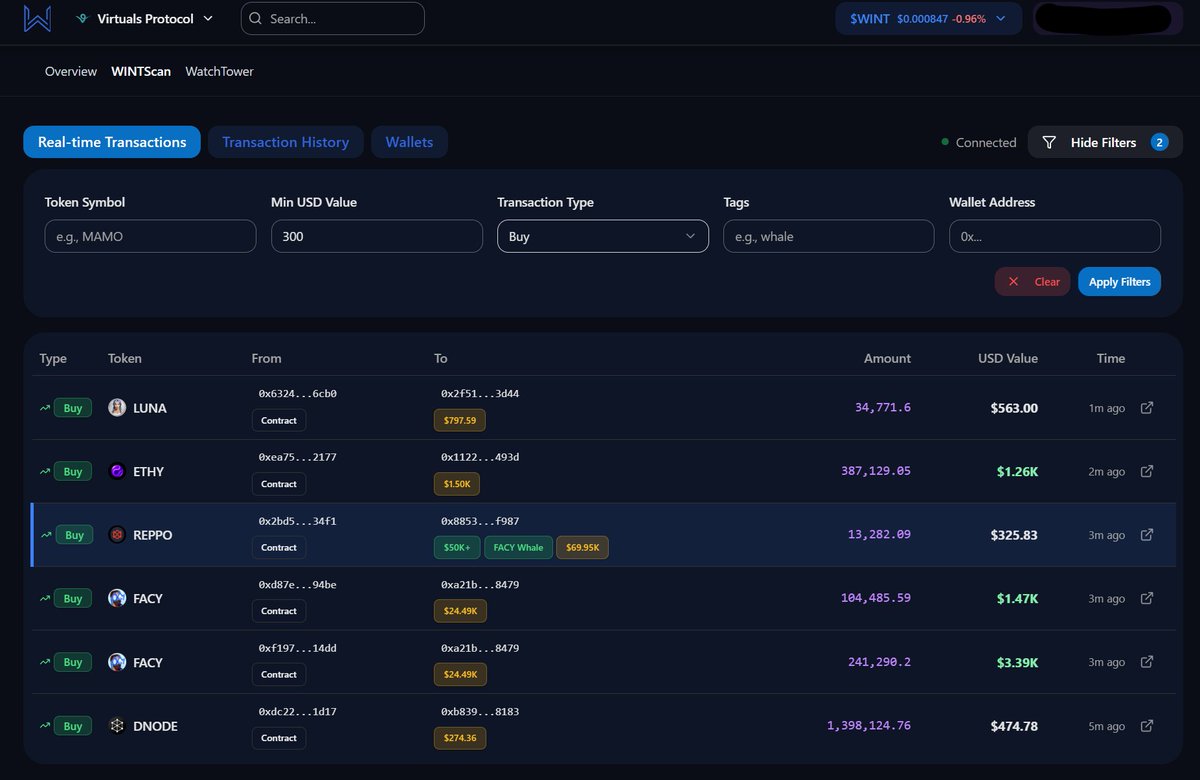Switch to WINTScan tab
This screenshot has width=1200, height=780.
point(141,72)
